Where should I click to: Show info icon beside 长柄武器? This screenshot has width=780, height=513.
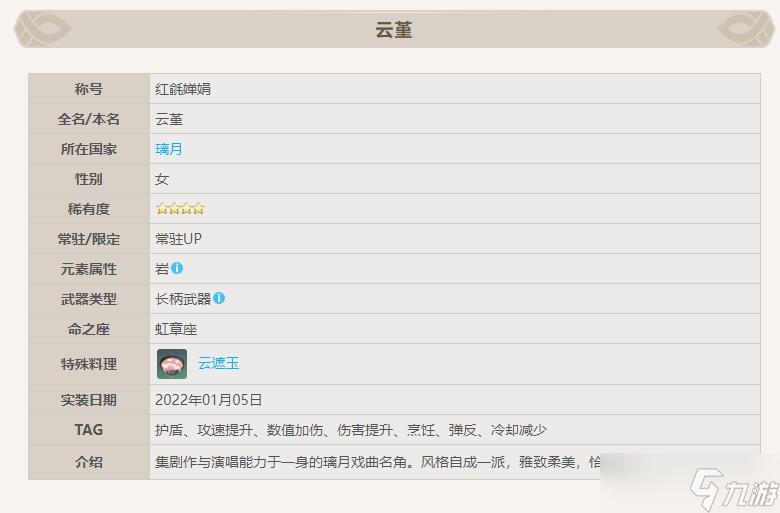[x=219, y=298]
